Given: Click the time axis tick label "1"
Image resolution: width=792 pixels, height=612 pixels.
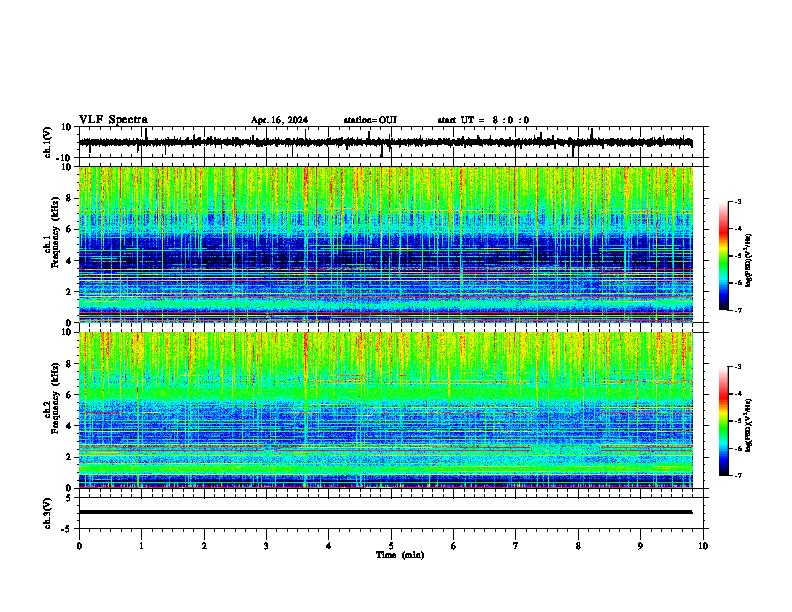Looking at the screenshot, I should (x=141, y=546).
